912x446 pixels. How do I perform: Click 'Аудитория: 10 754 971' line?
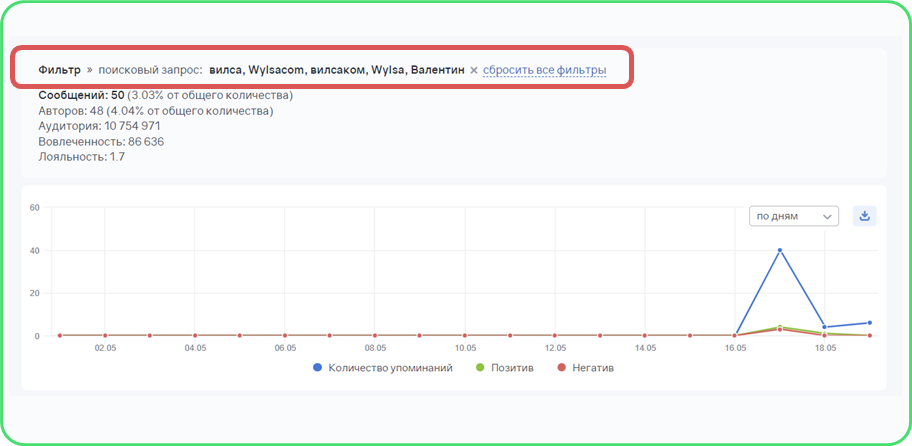coord(99,126)
